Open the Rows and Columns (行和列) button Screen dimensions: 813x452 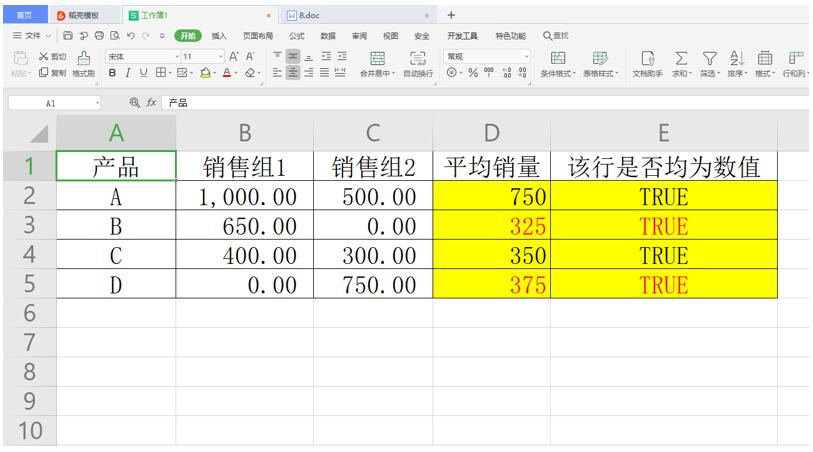[x=795, y=64]
